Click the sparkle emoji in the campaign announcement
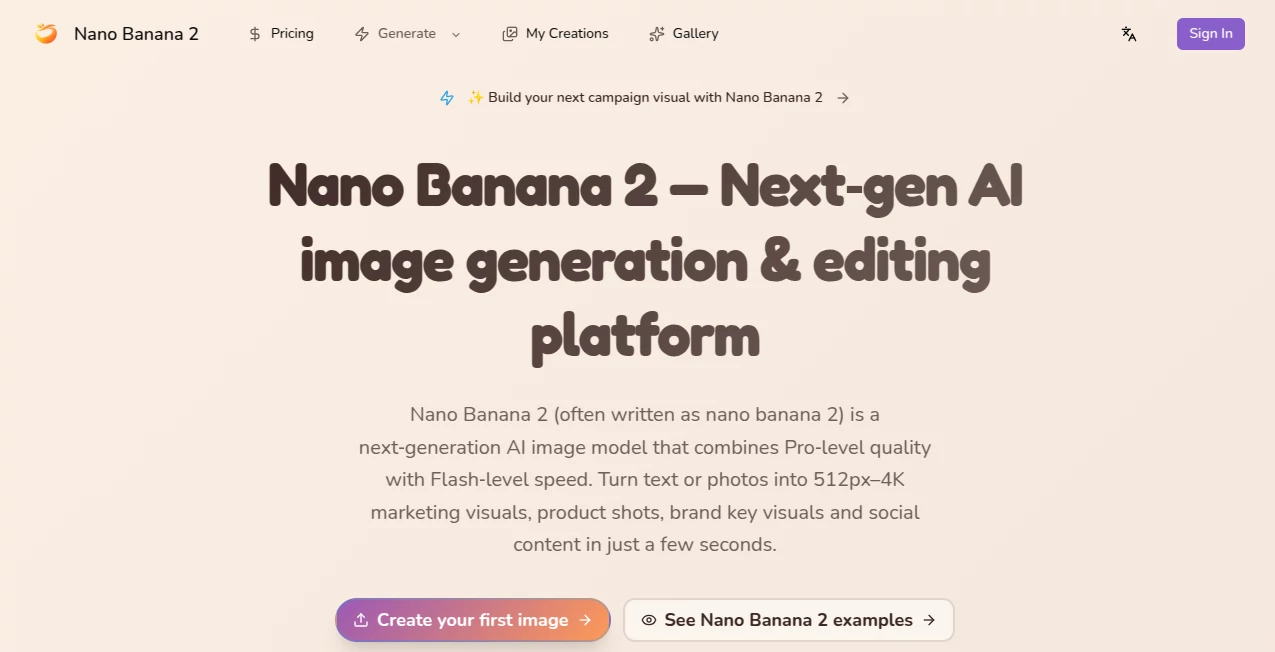This screenshot has width=1275, height=652. tap(476, 97)
